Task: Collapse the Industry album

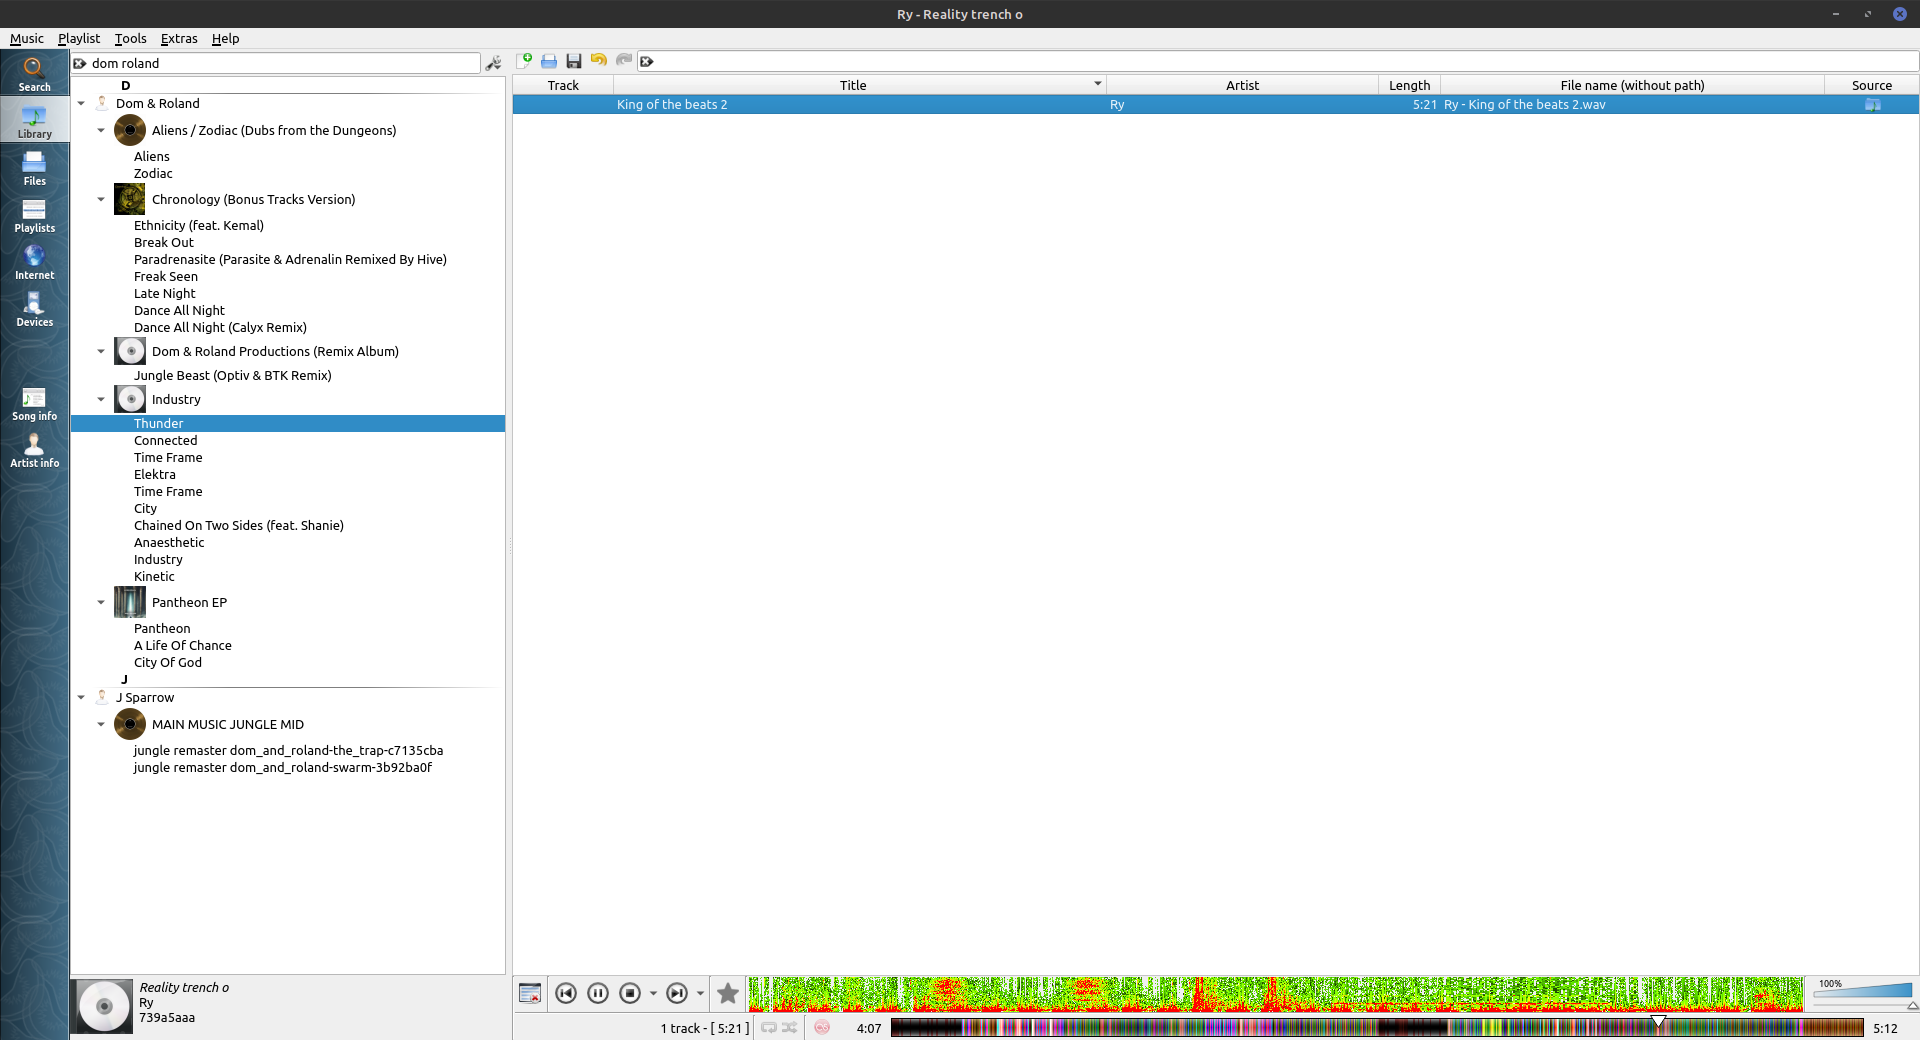Action: [x=101, y=399]
